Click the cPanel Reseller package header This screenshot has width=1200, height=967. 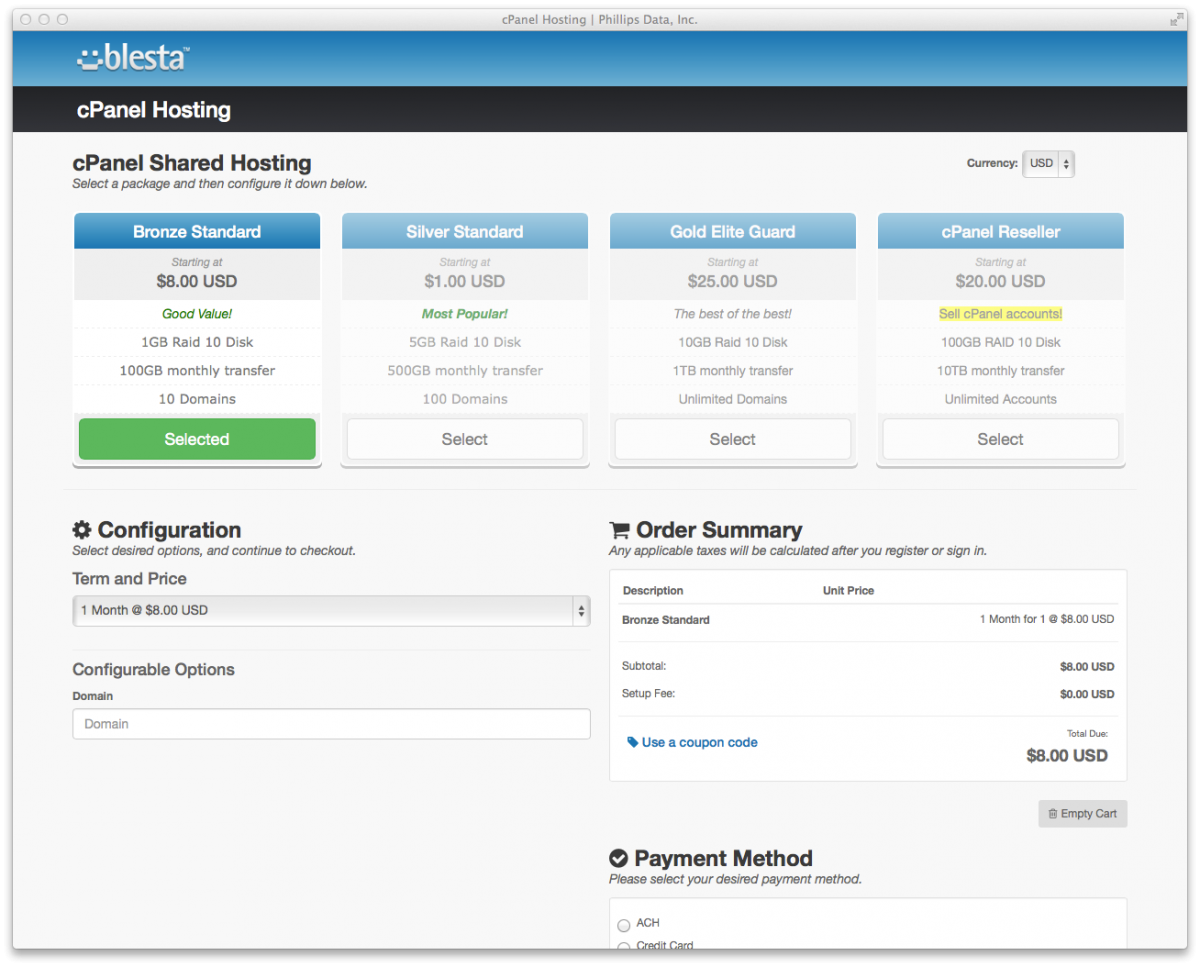[x=1001, y=231]
